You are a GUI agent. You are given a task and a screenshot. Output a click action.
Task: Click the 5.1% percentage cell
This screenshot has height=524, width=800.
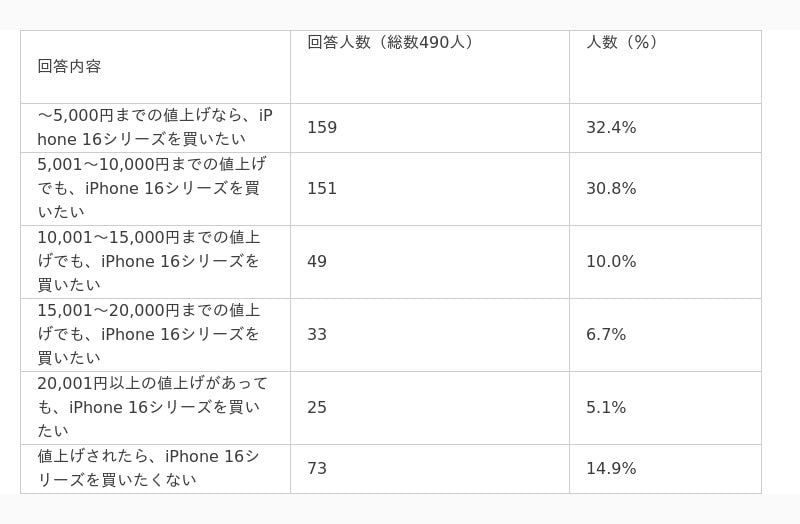(665, 408)
